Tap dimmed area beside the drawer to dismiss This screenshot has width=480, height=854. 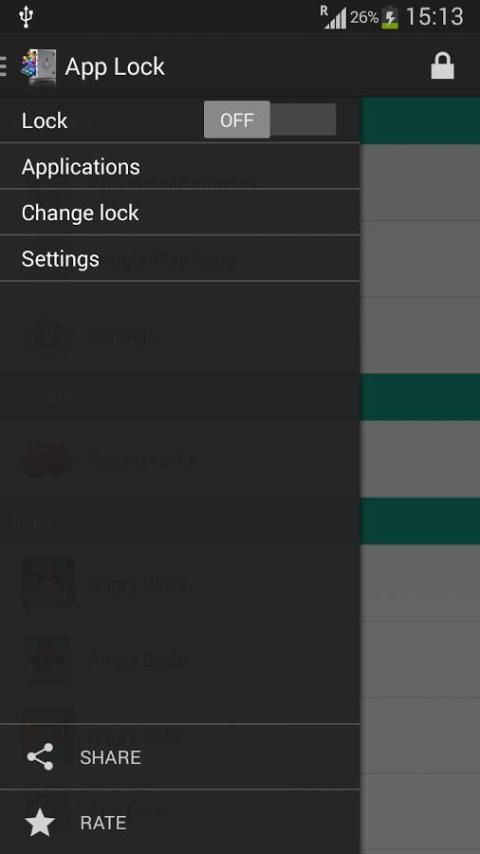[x=420, y=474]
